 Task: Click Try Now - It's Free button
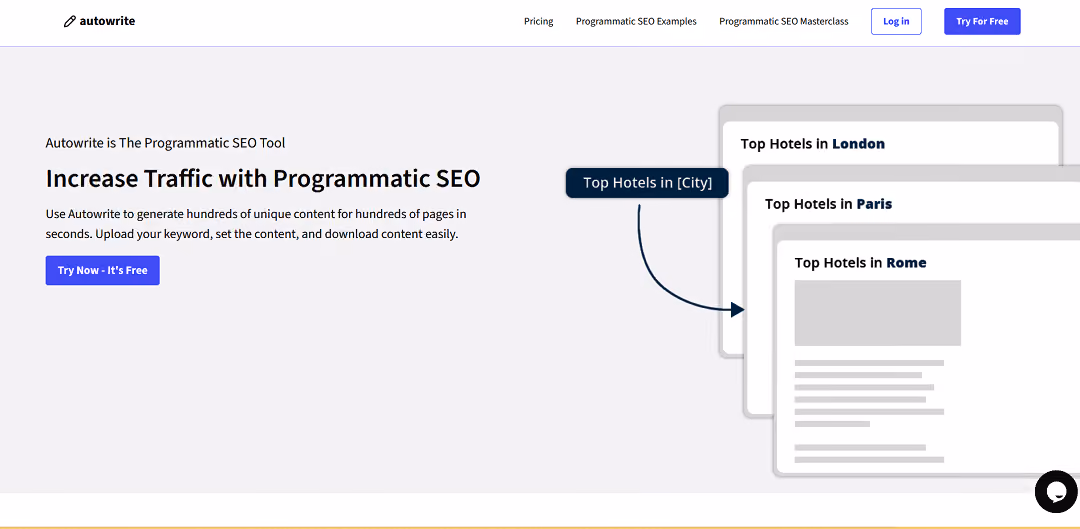(x=103, y=270)
